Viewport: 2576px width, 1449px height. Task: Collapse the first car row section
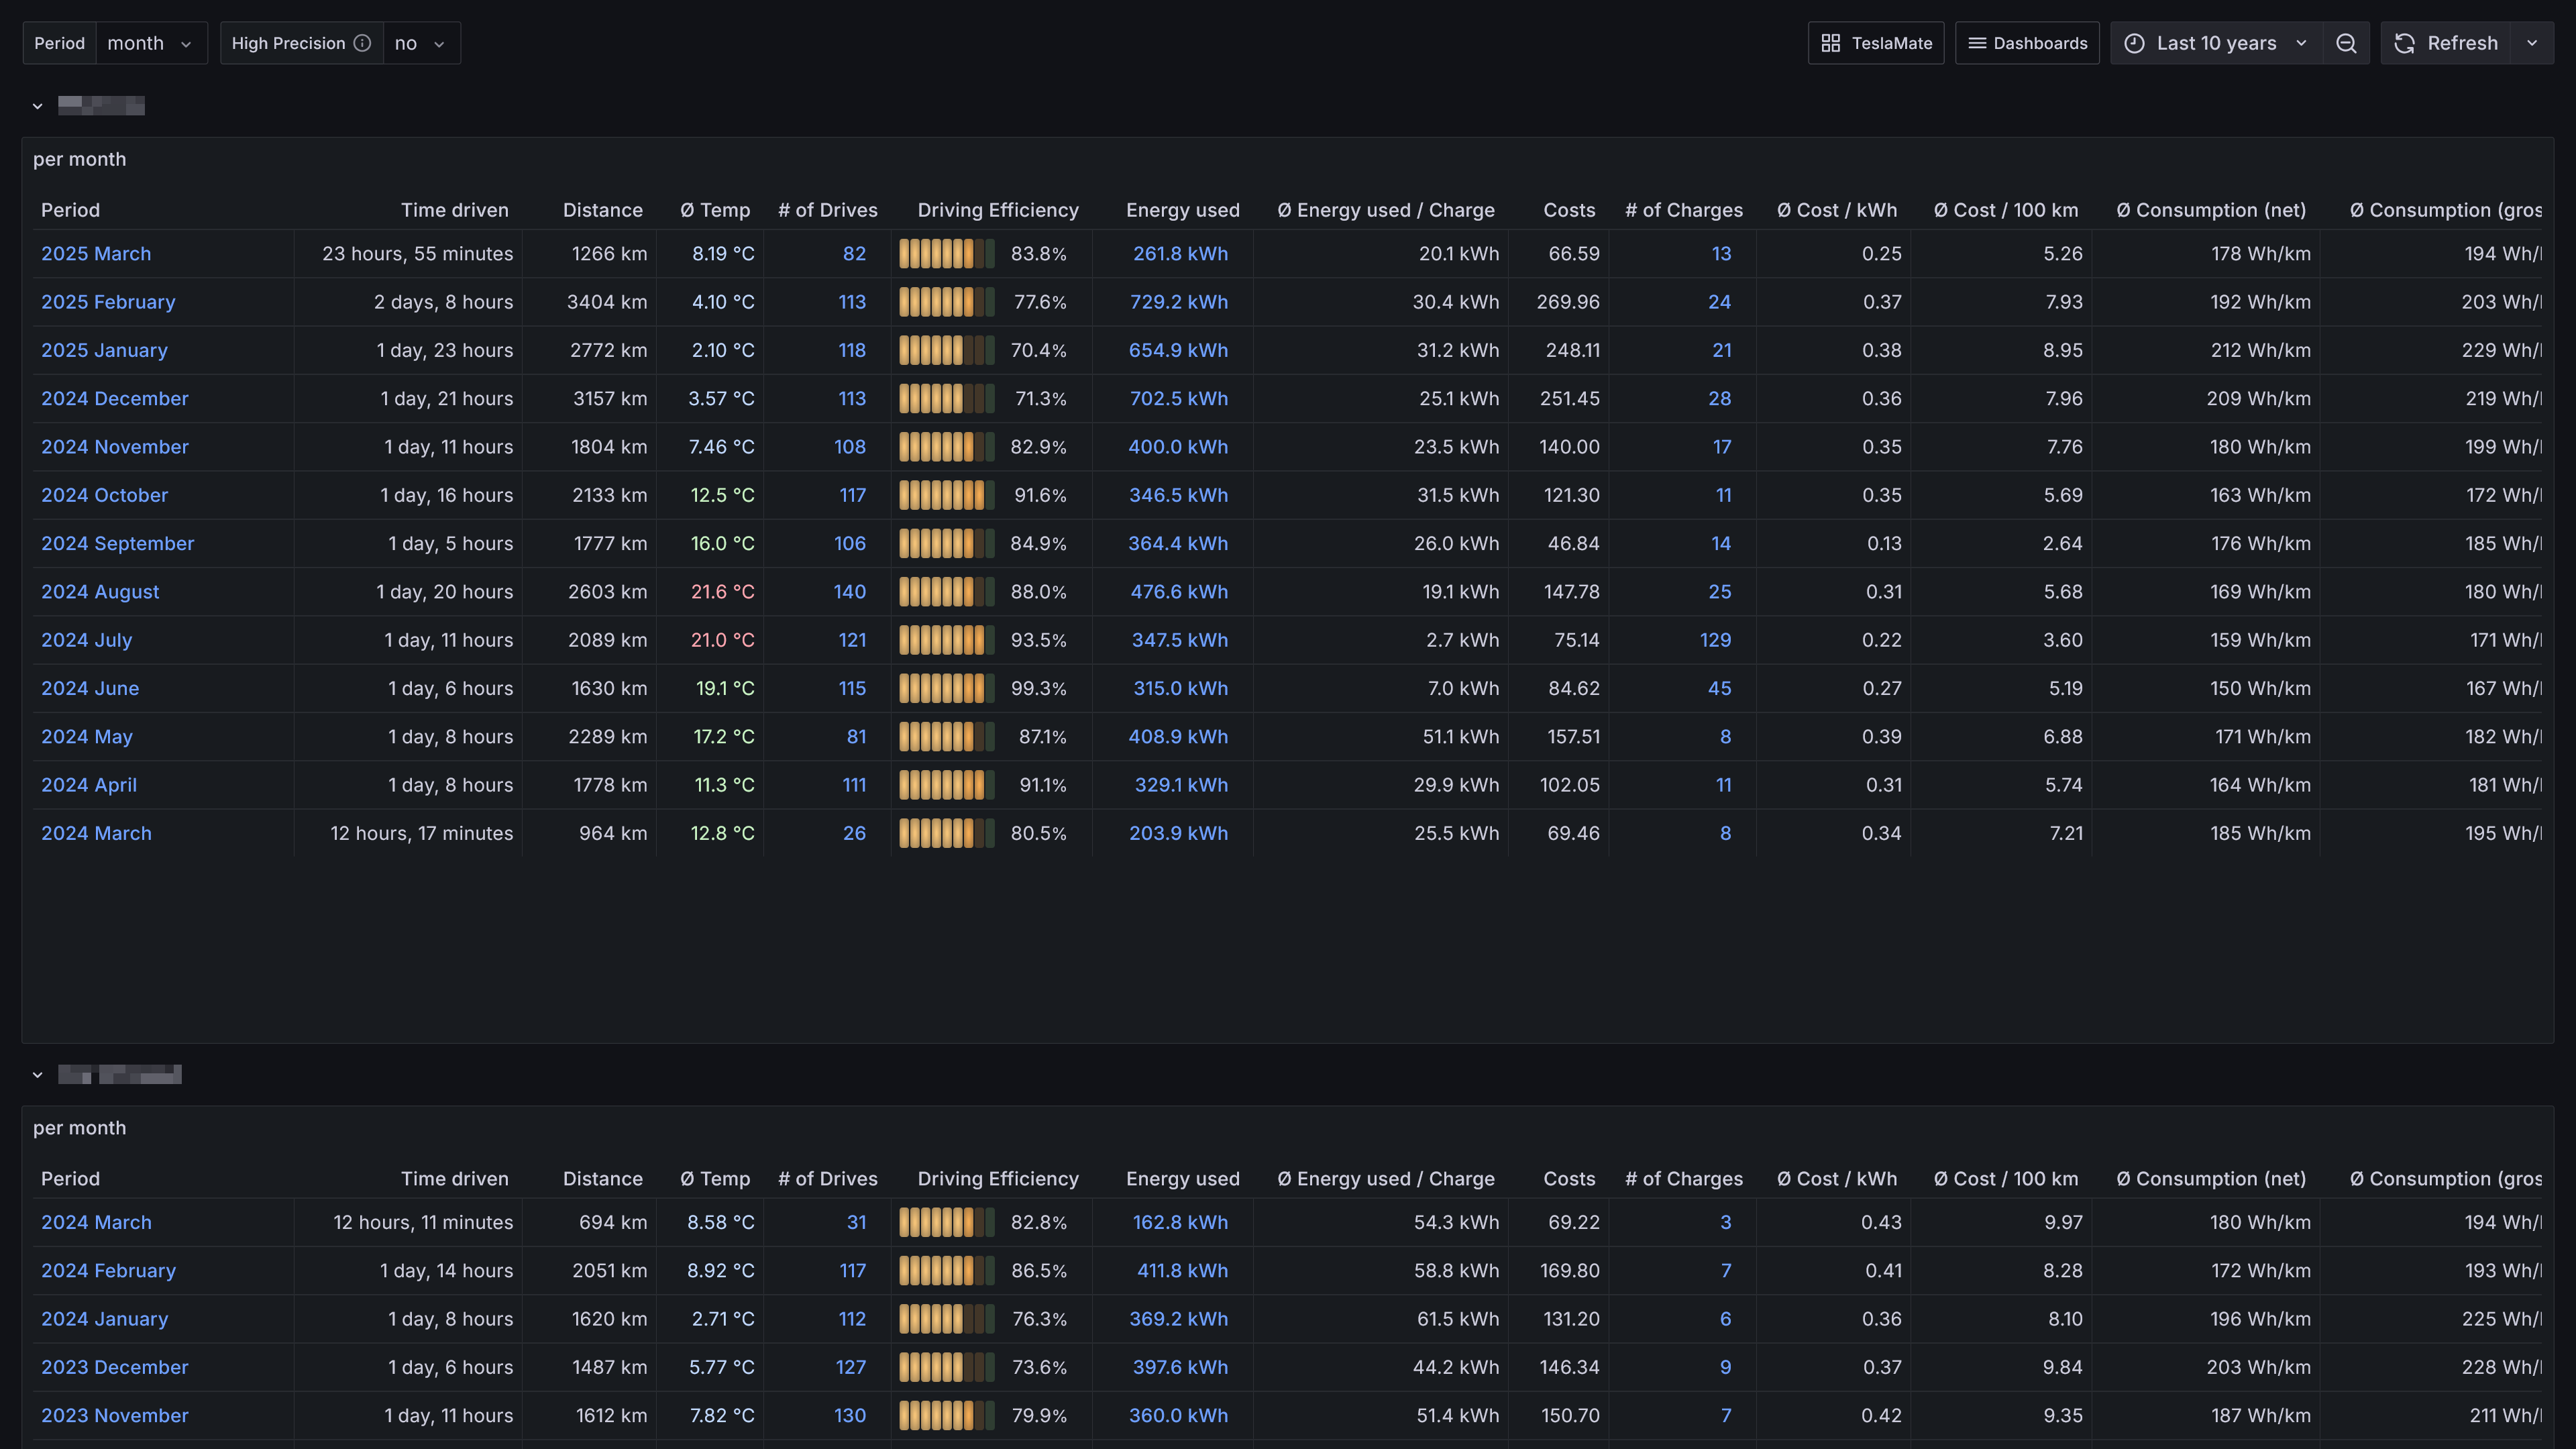(x=37, y=106)
